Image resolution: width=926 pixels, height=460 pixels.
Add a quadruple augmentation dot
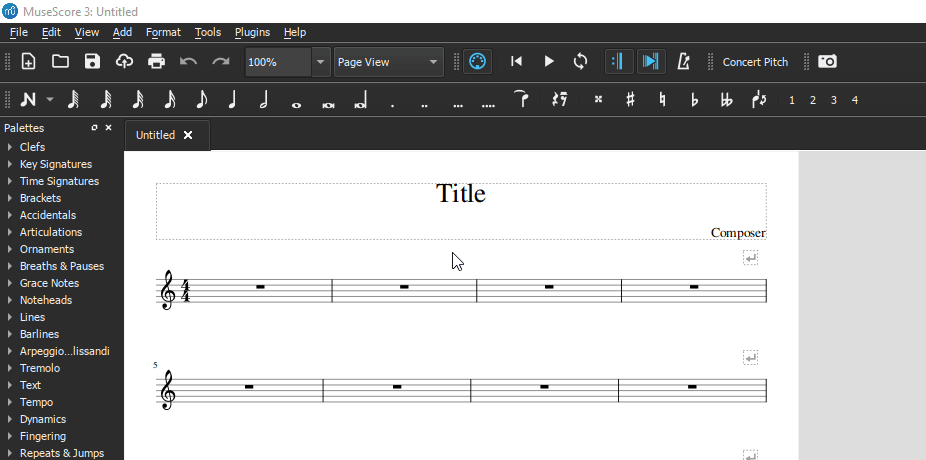click(x=488, y=106)
